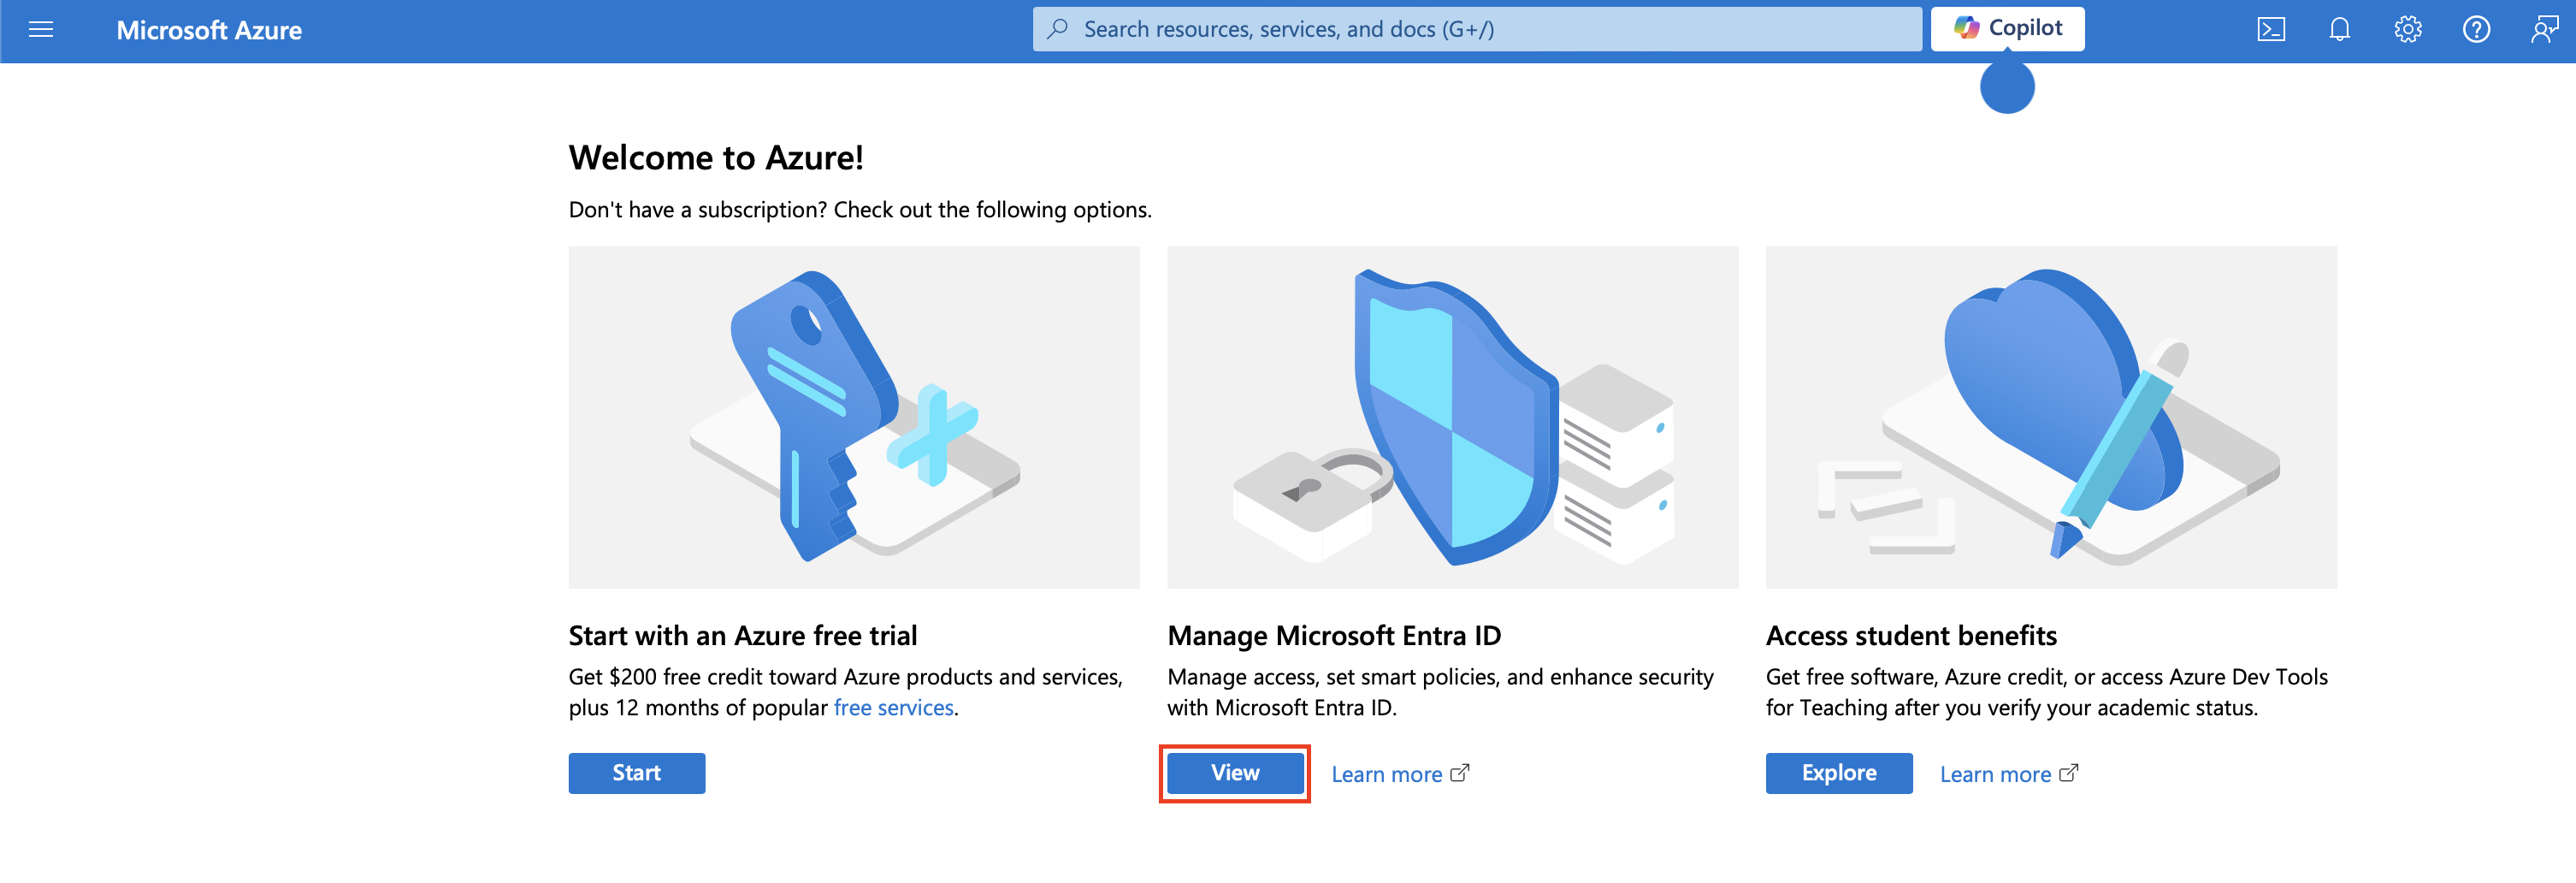Click the blue dot below Copilot
The width and height of the screenshot is (2576, 883).
click(2007, 88)
